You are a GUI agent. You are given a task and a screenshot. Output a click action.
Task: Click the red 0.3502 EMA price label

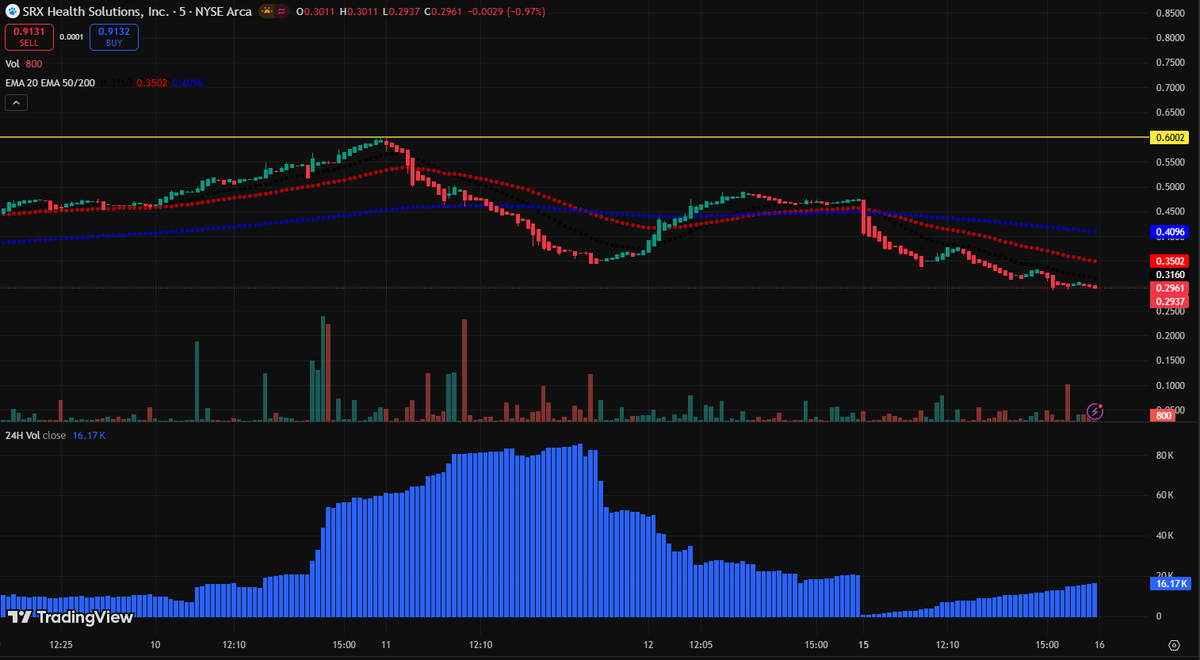coord(1170,260)
